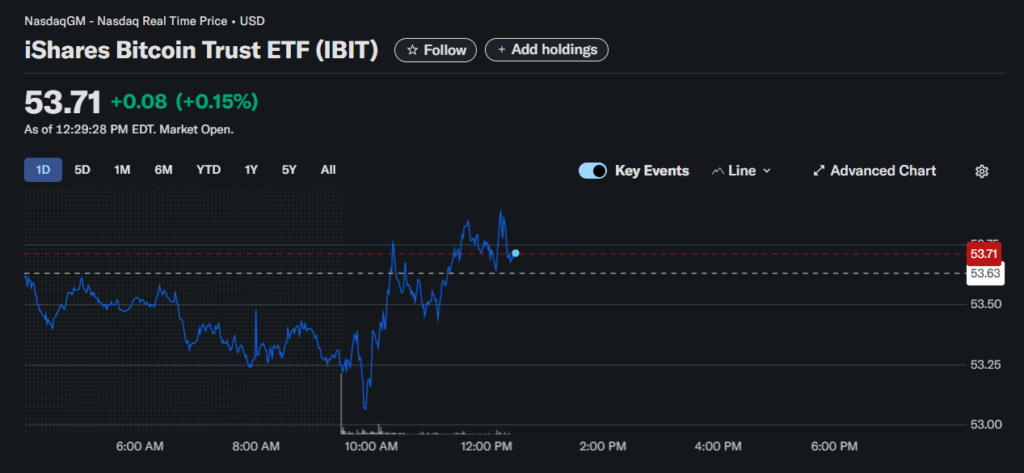Click the 12:00 PM time label
Viewport: 1024px width, 473px height.
pos(489,447)
